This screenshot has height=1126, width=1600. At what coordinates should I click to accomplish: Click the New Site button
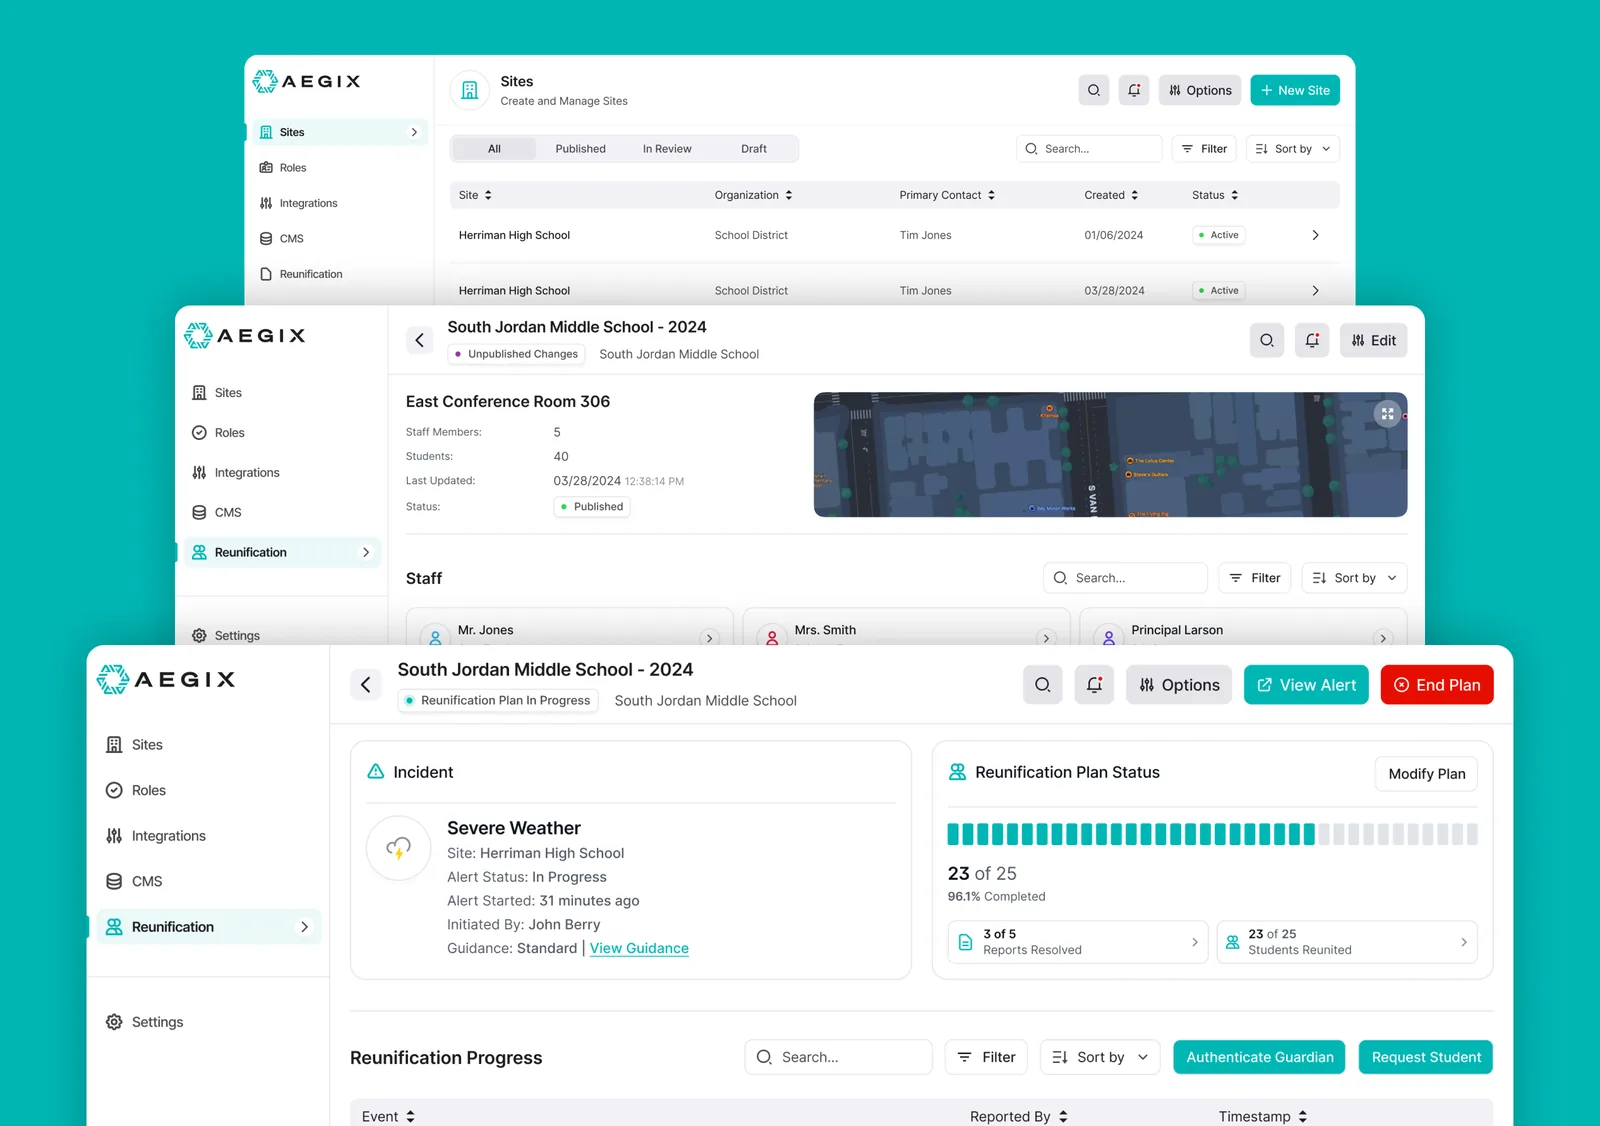pos(1295,90)
